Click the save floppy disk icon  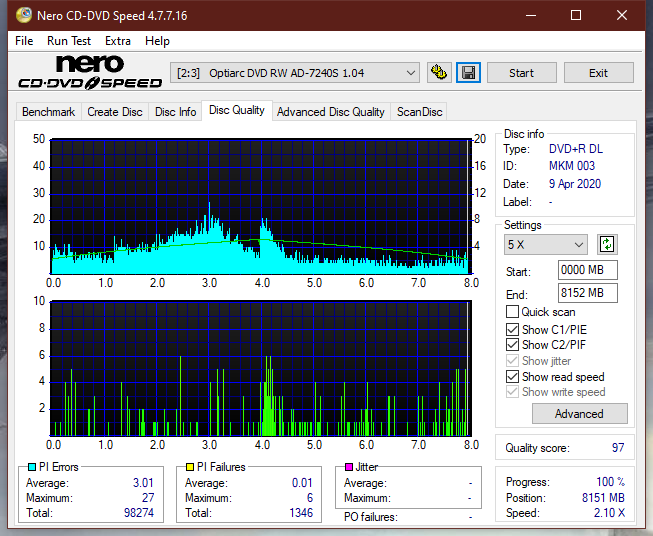468,73
